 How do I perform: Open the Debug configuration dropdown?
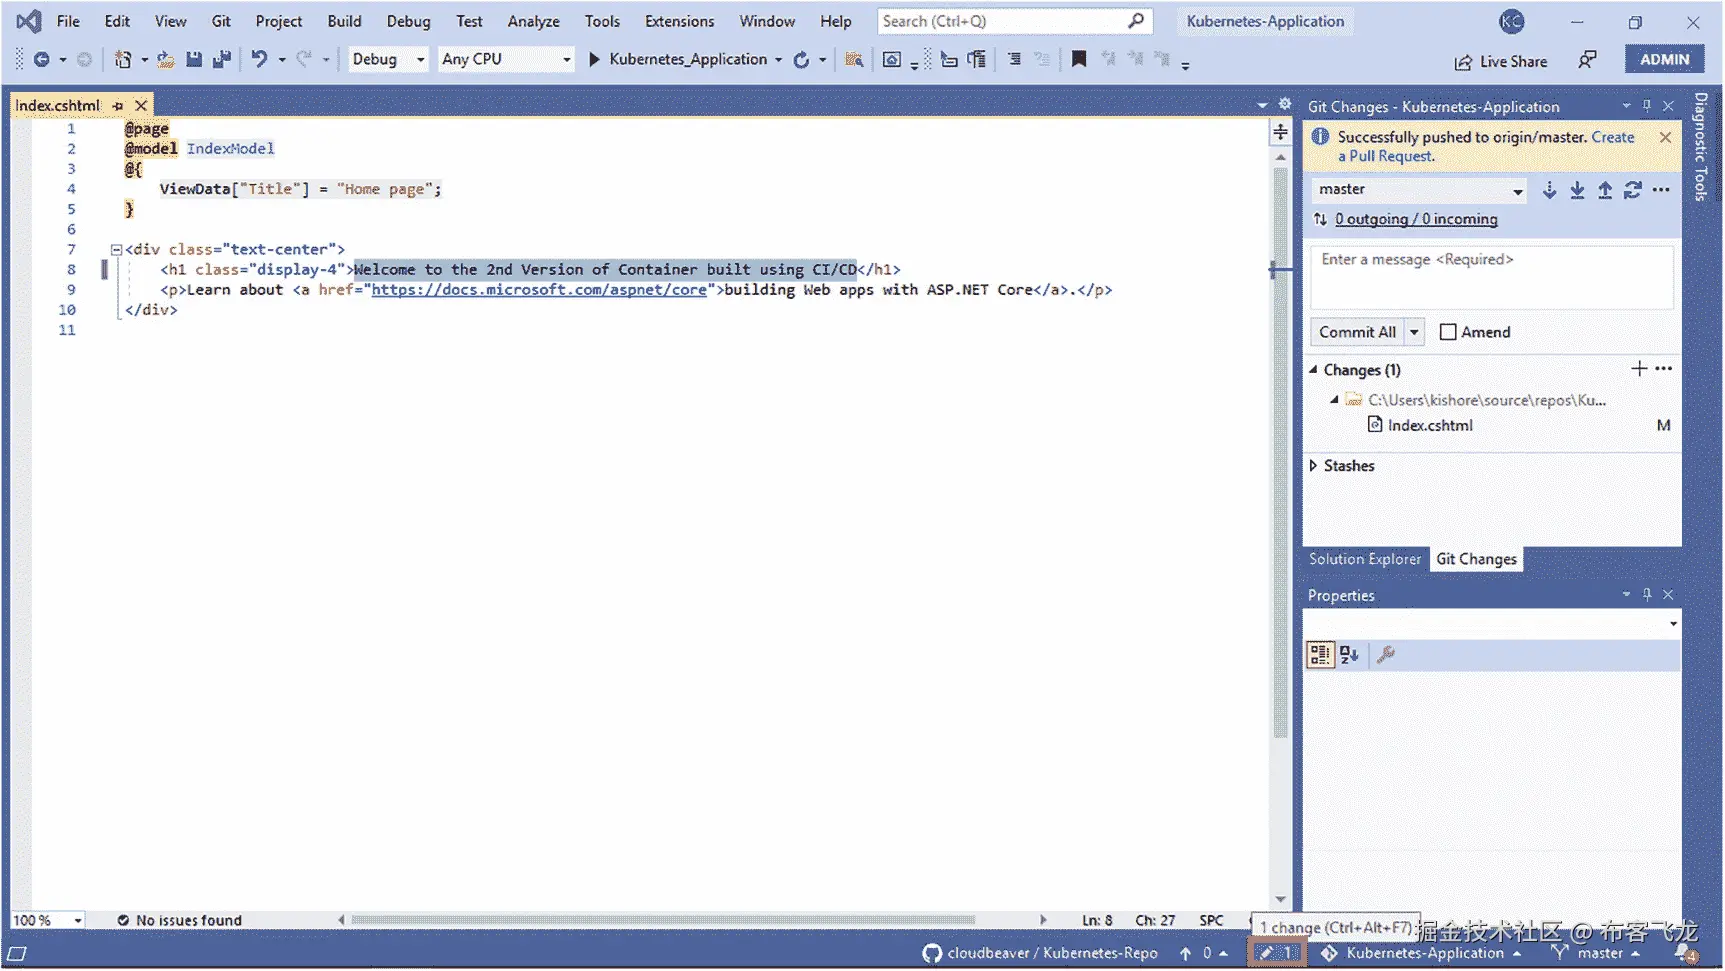click(x=388, y=60)
